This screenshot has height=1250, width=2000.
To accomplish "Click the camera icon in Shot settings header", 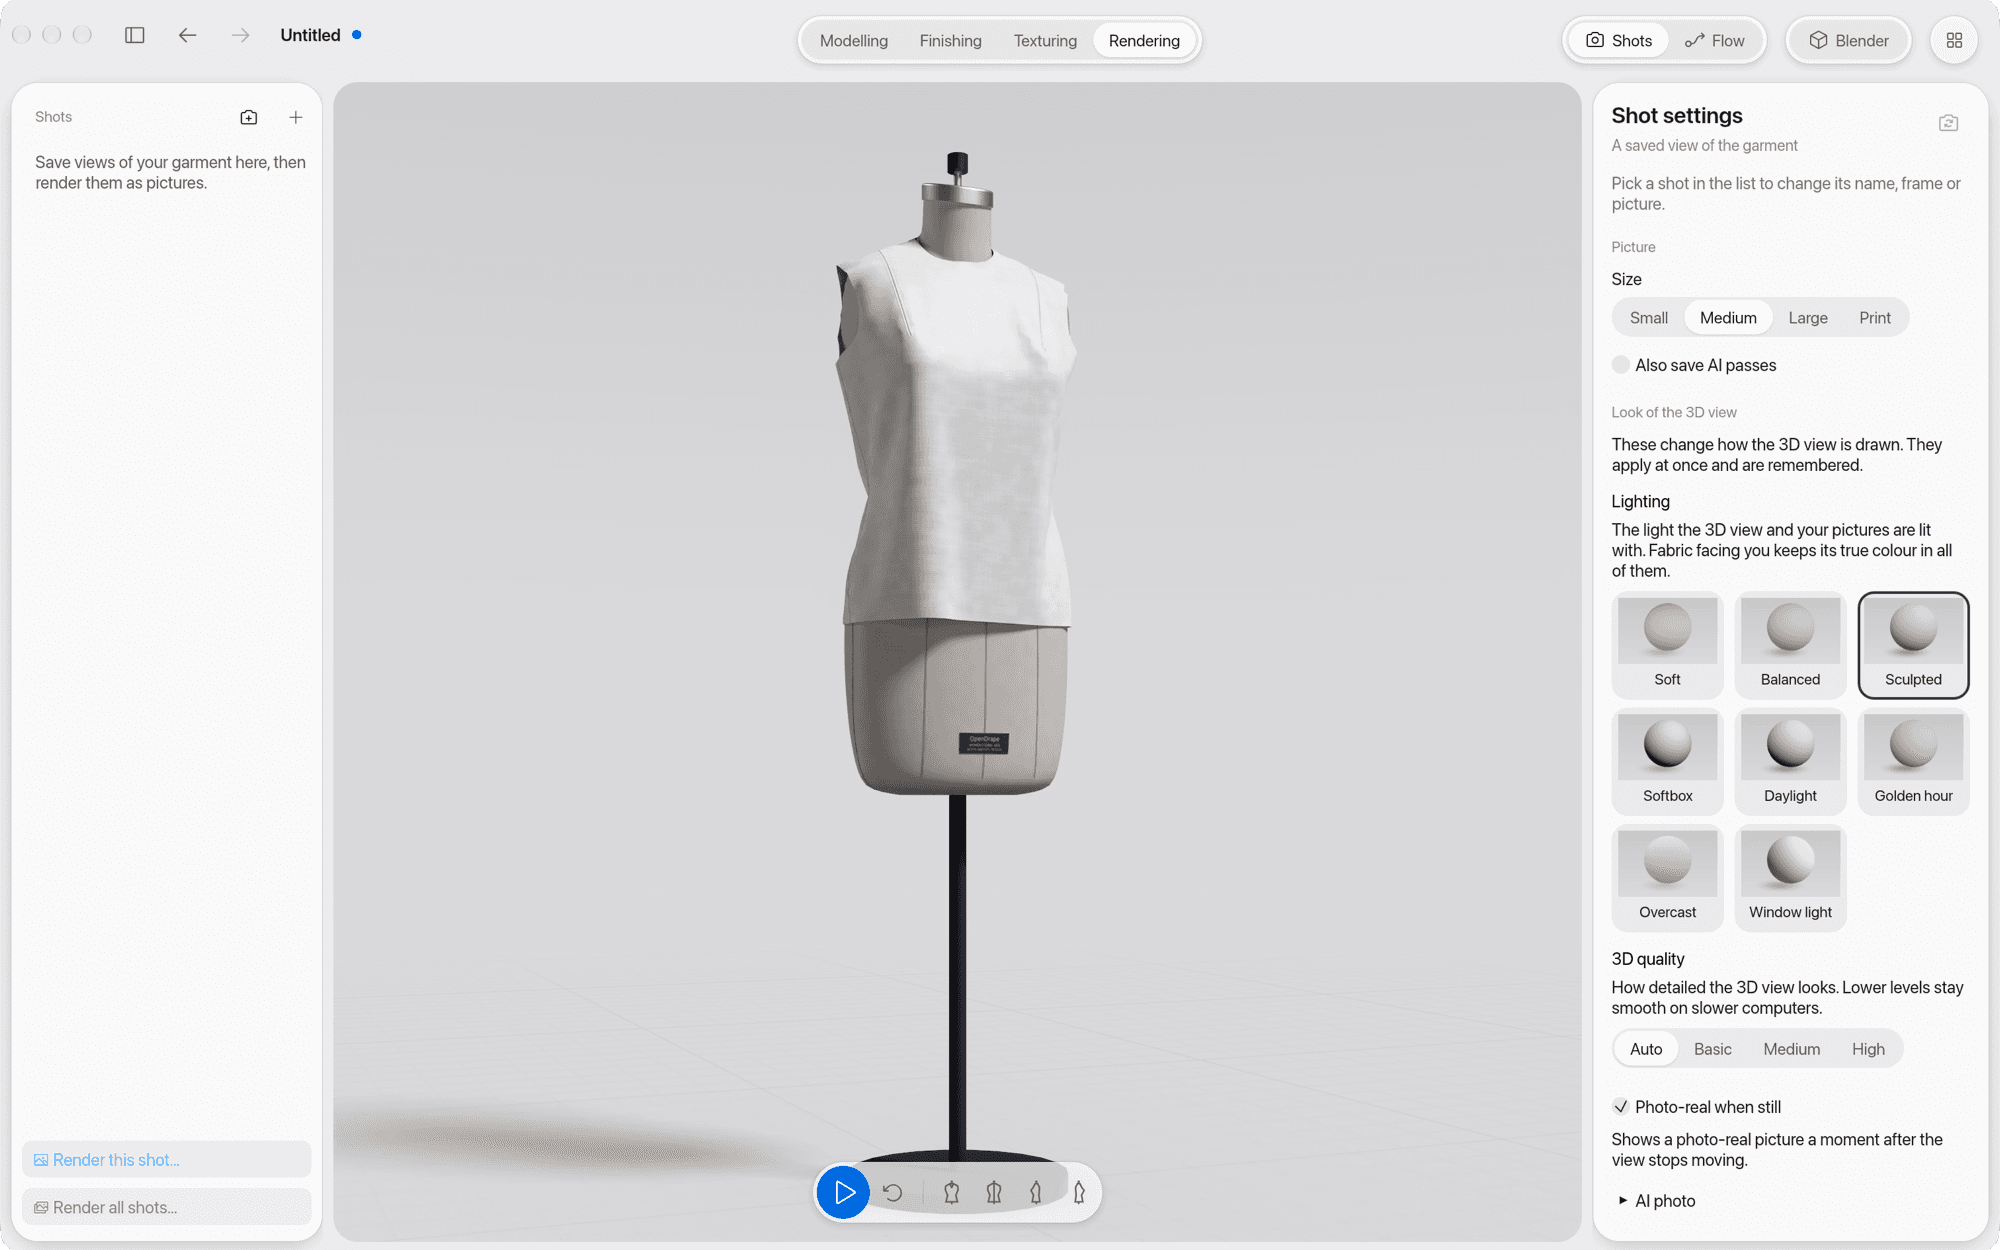I will point(1948,123).
